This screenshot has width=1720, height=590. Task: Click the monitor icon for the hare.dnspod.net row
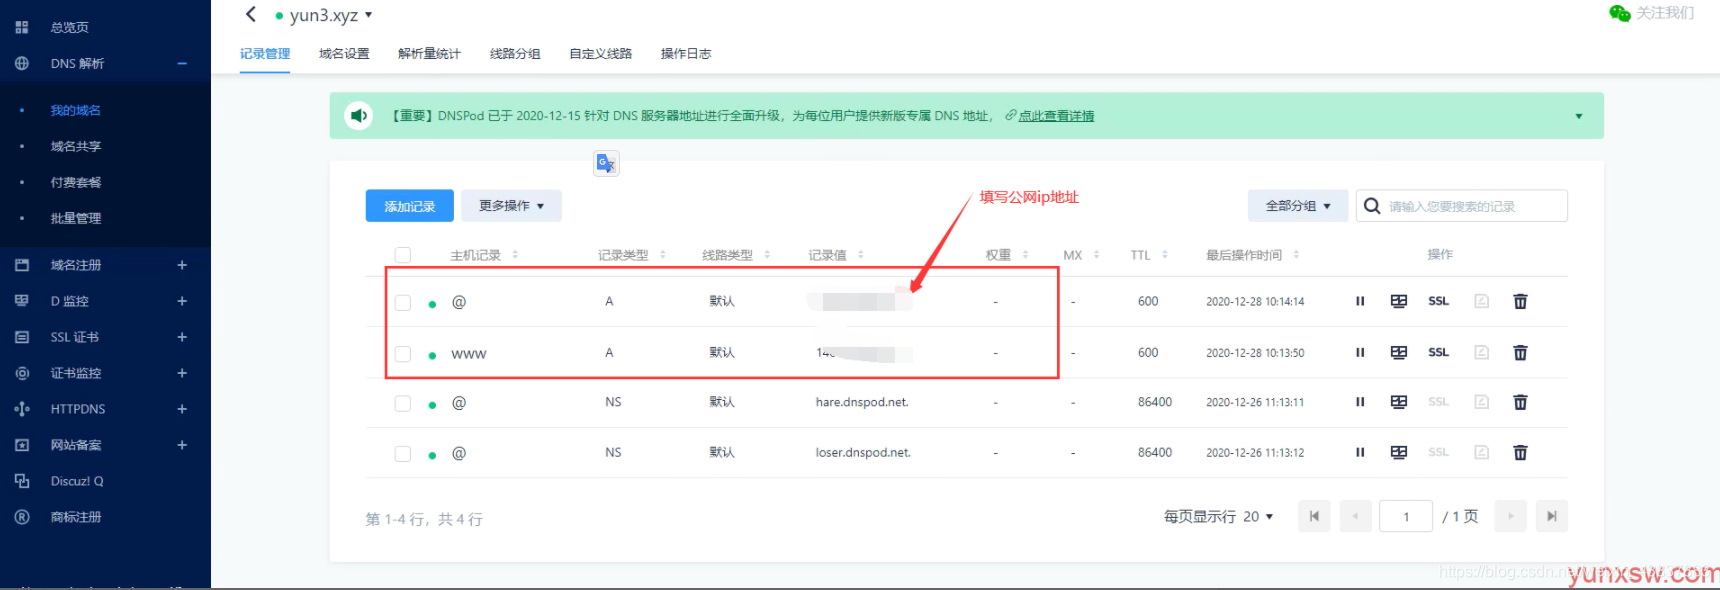pos(1399,402)
